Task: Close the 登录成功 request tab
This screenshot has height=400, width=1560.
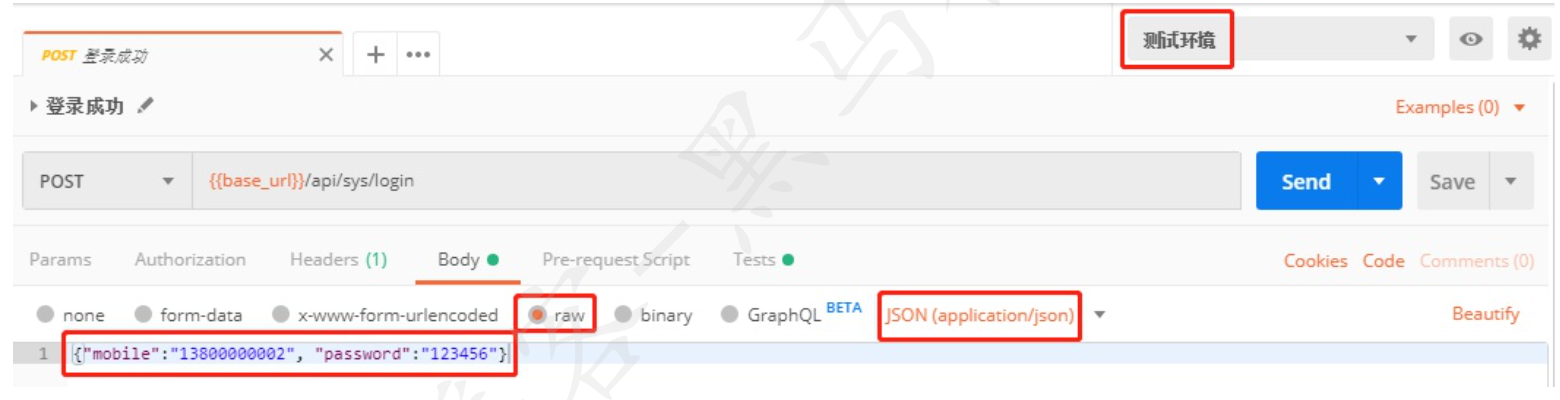Action: pos(325,55)
